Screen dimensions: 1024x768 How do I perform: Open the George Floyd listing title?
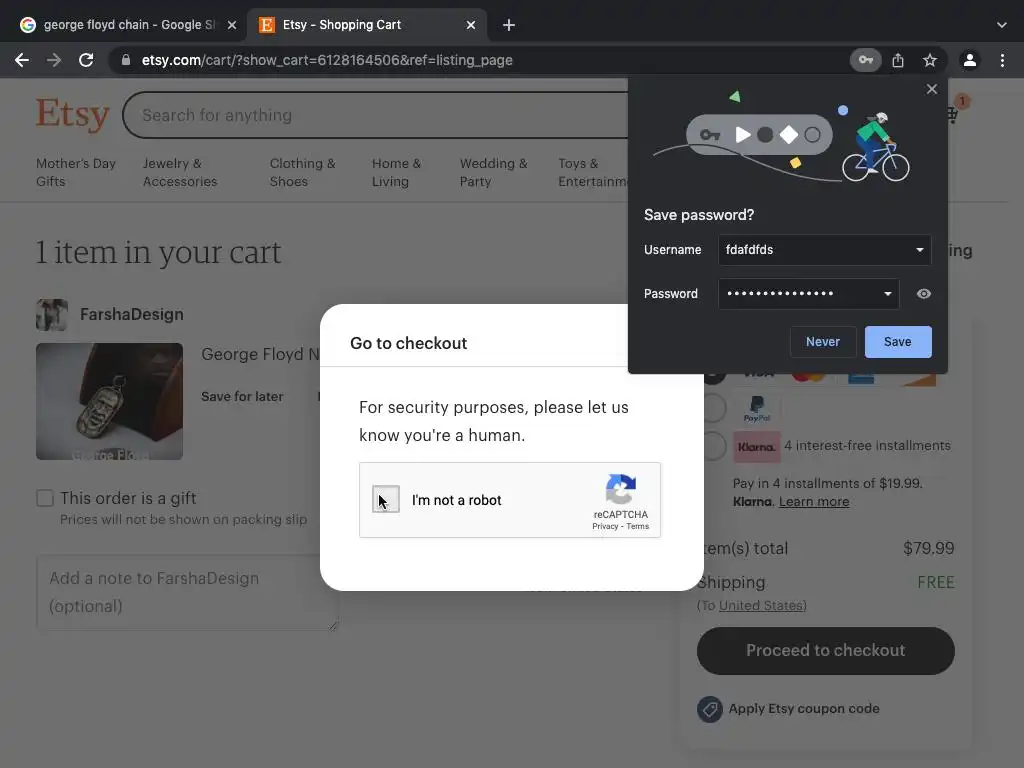click(260, 354)
